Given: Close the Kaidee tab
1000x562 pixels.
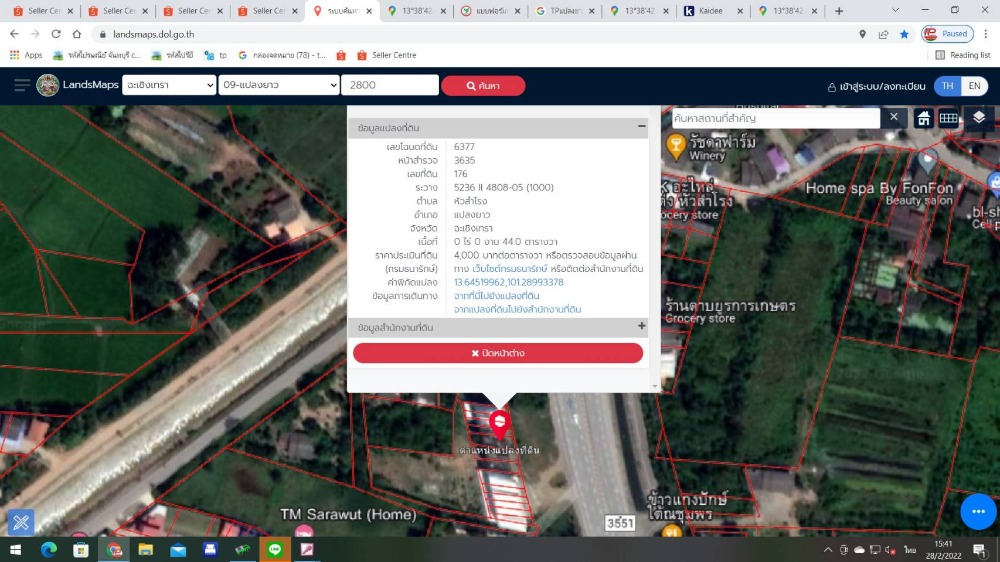Looking at the screenshot, I should click(740, 11).
